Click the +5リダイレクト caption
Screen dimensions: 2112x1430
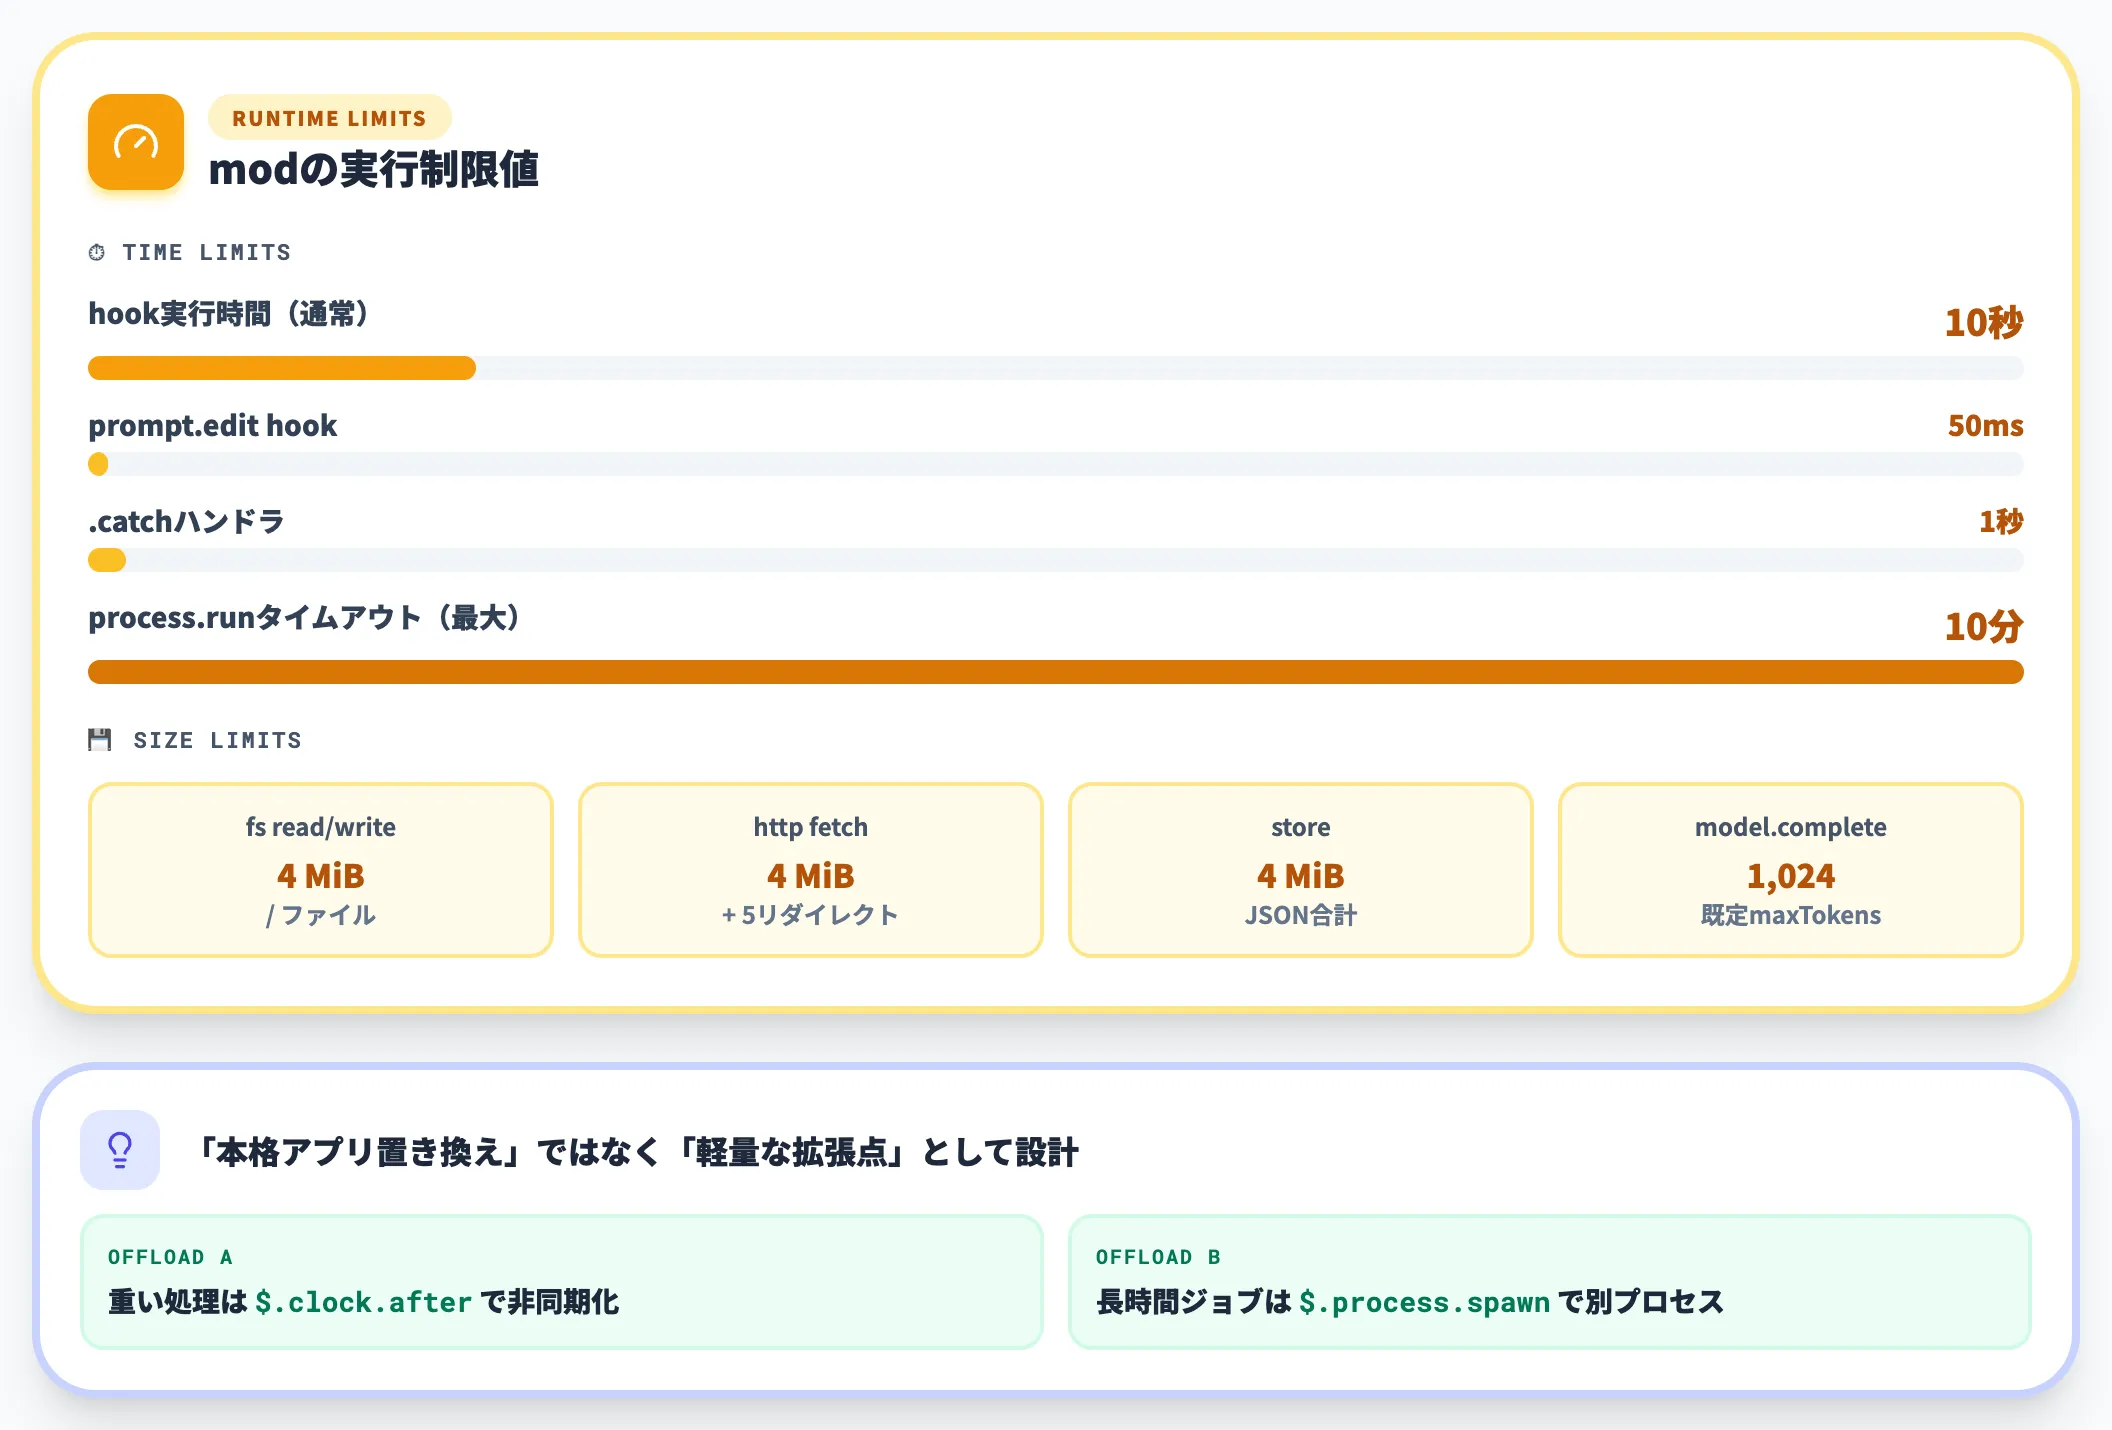pos(811,915)
